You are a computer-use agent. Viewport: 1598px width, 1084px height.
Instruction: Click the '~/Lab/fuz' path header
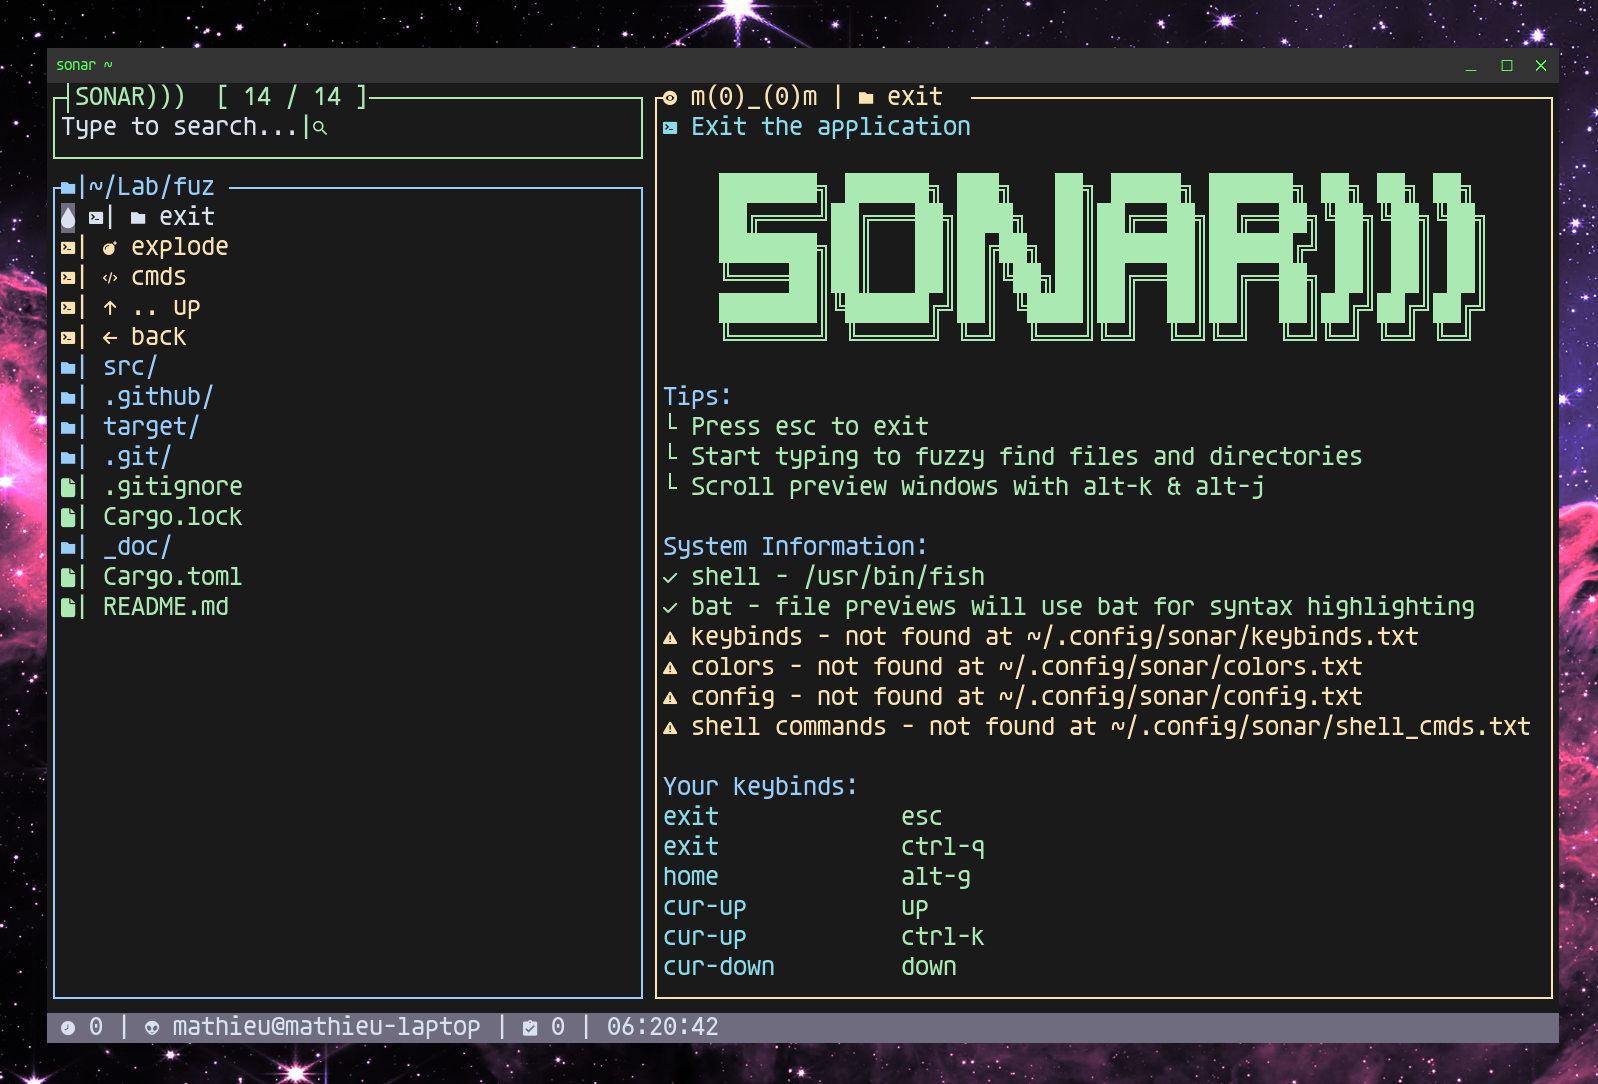tap(152, 187)
